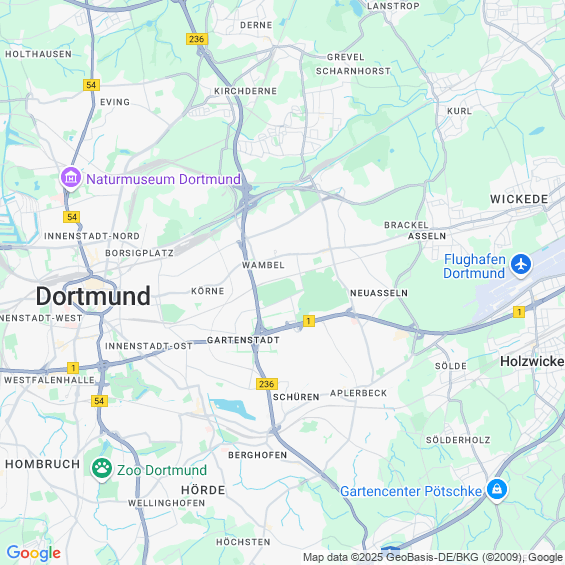This screenshot has width=565, height=565.
Task: Click the route 1 shield near Gartenstadt
Action: coord(309,321)
